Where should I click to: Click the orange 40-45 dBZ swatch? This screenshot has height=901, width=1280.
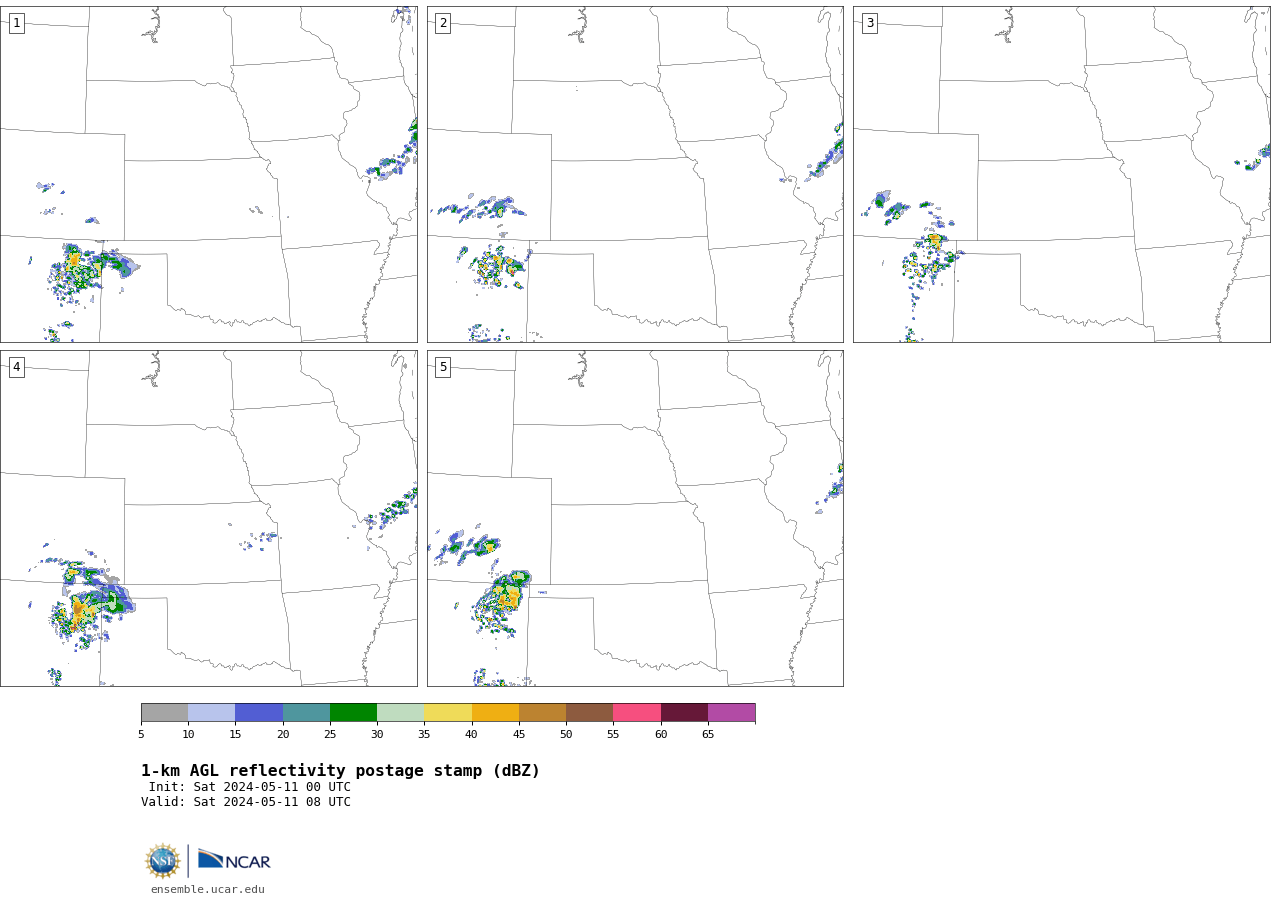coord(495,712)
